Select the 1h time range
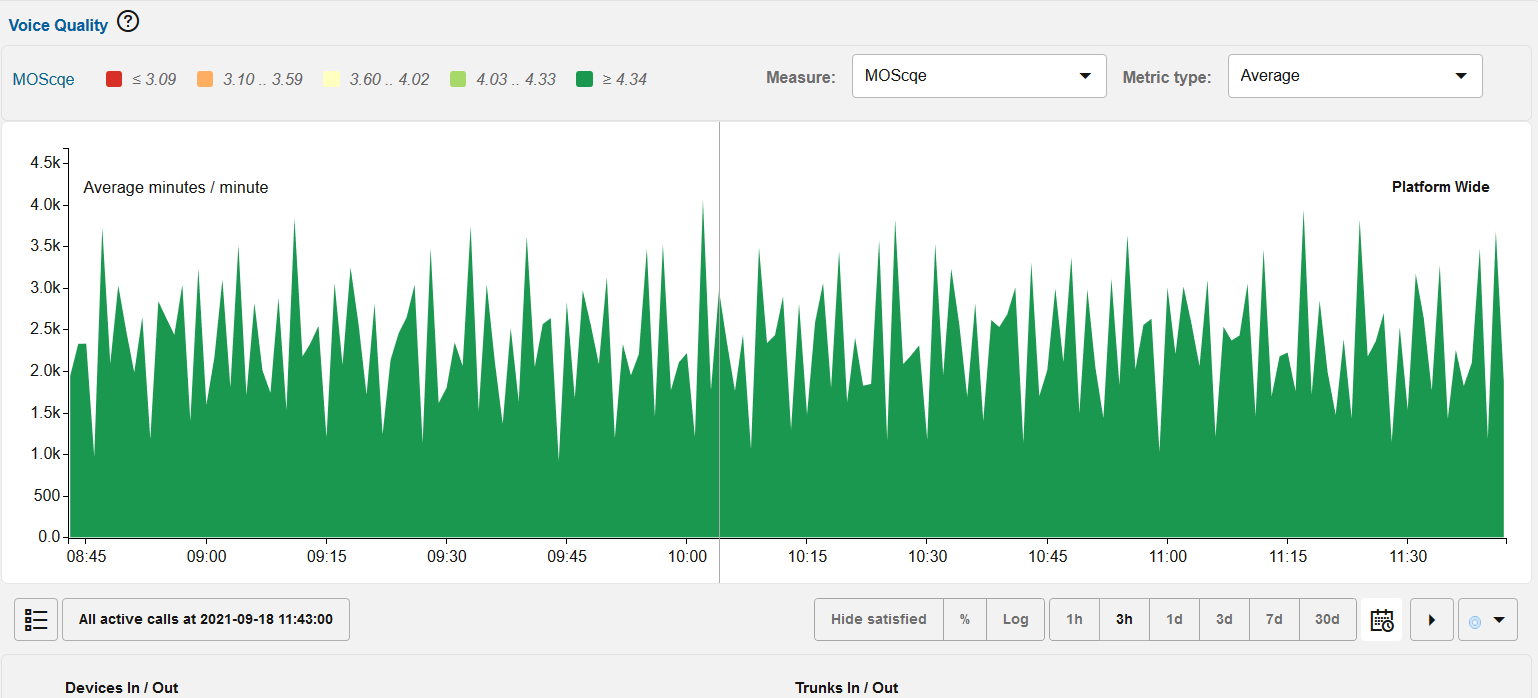This screenshot has width=1538, height=698. tap(1074, 620)
